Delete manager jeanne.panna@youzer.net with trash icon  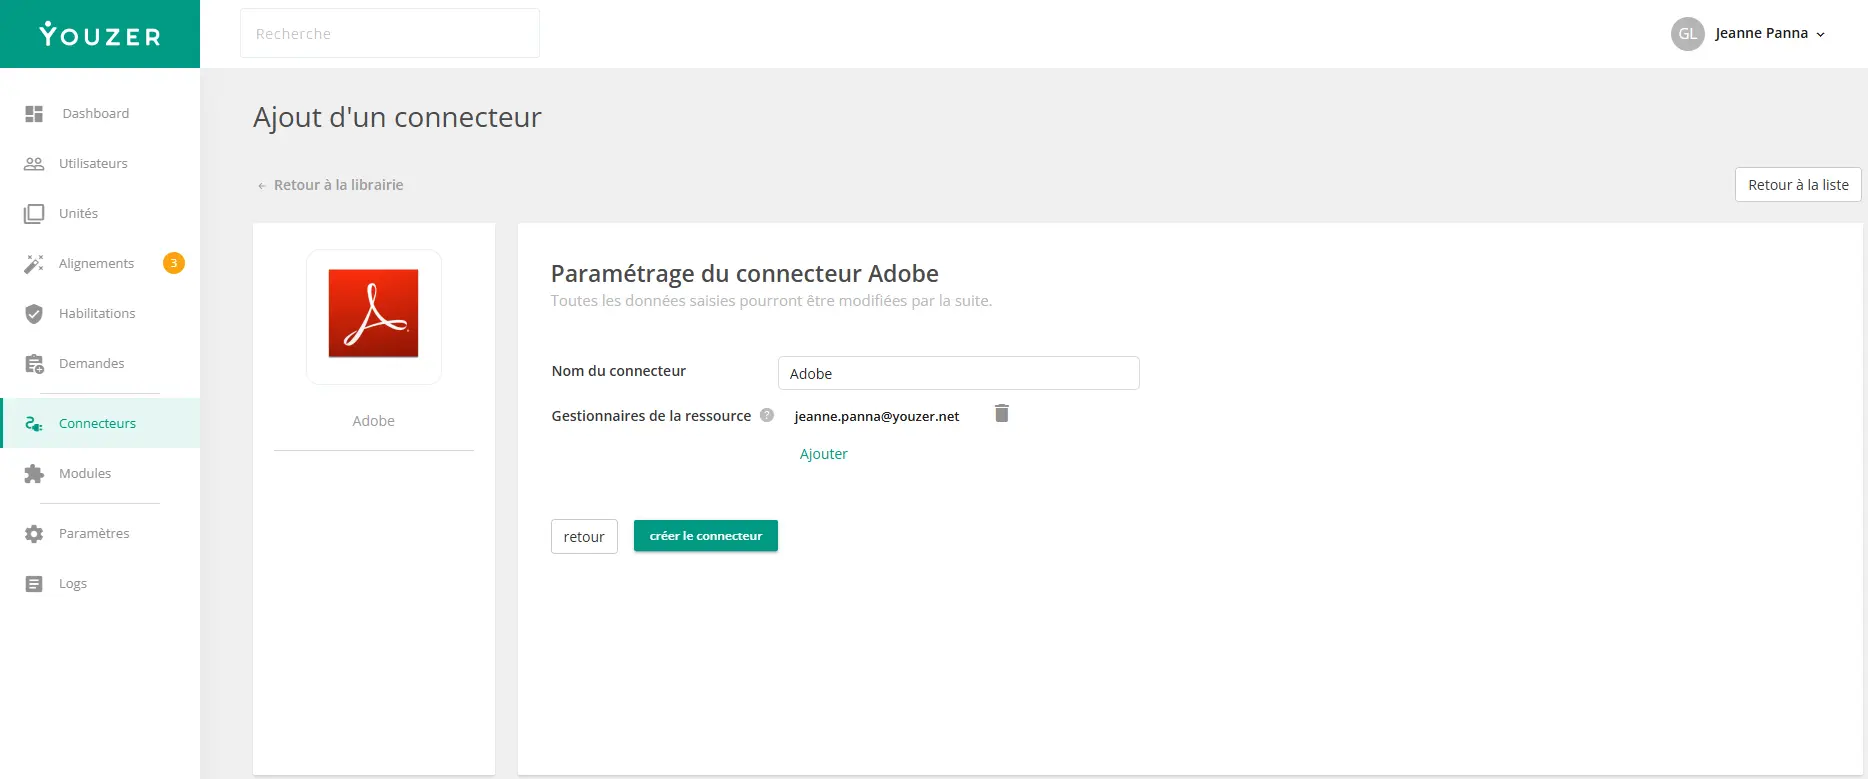coord(1002,413)
